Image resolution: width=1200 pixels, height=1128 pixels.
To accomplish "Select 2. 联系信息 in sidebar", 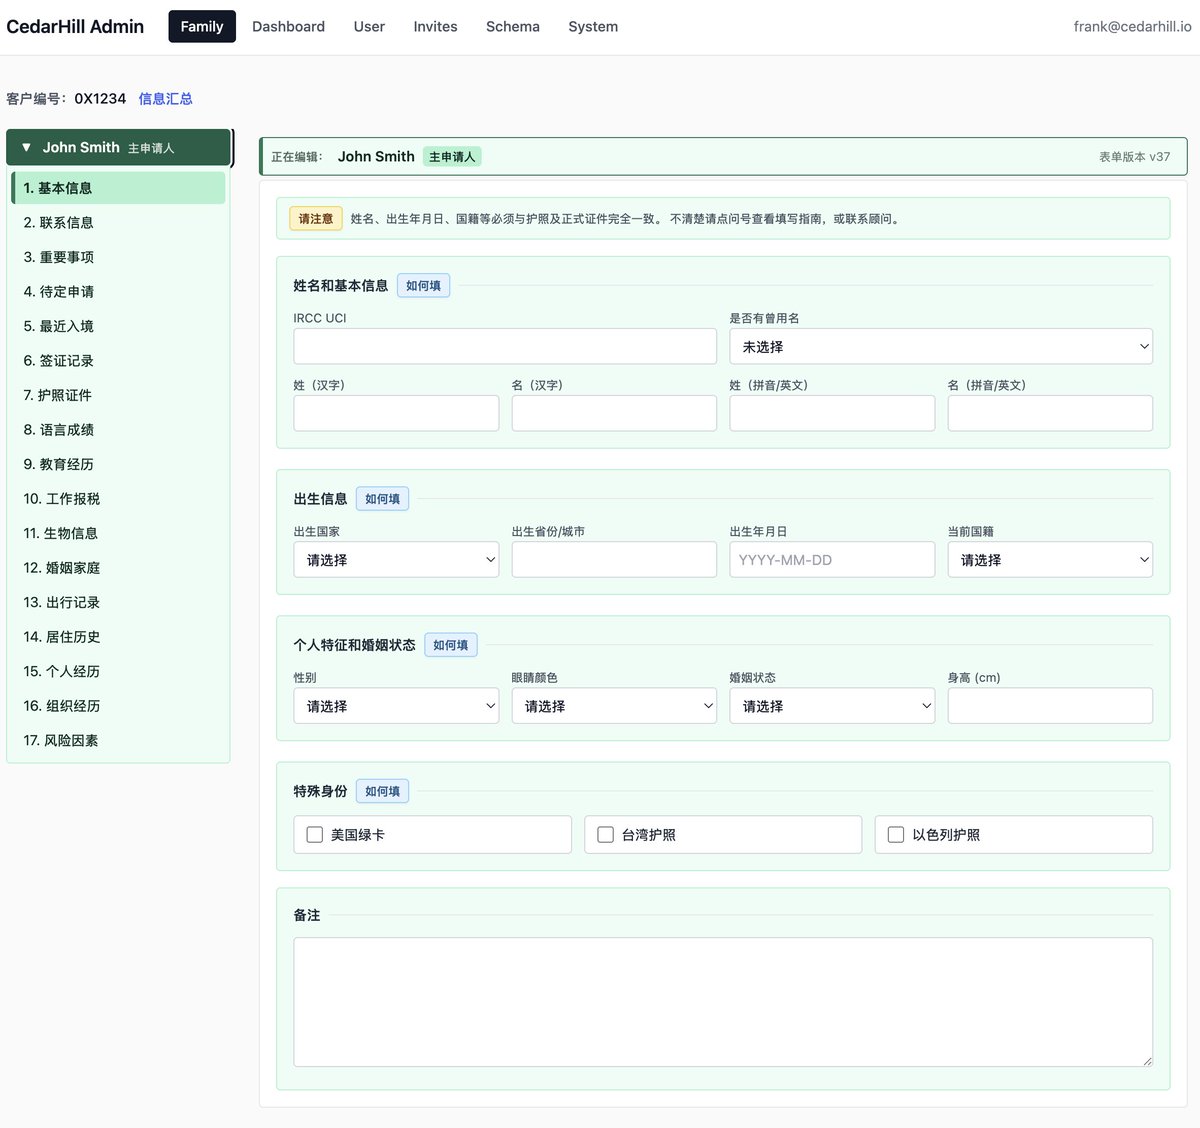I will pyautogui.click(x=118, y=222).
